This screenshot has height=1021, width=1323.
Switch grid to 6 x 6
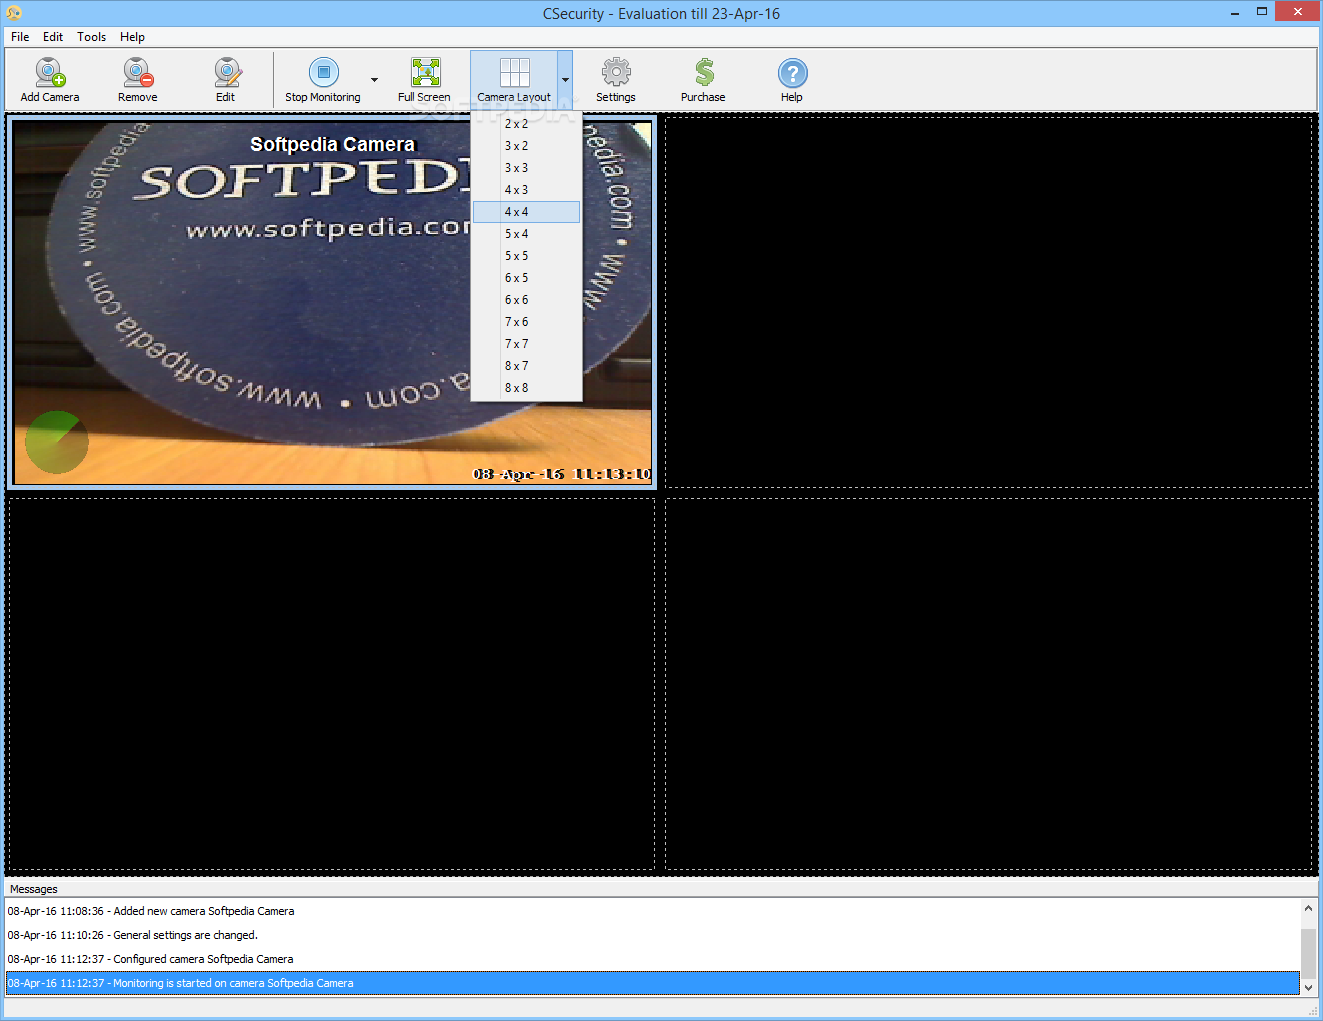(526, 300)
